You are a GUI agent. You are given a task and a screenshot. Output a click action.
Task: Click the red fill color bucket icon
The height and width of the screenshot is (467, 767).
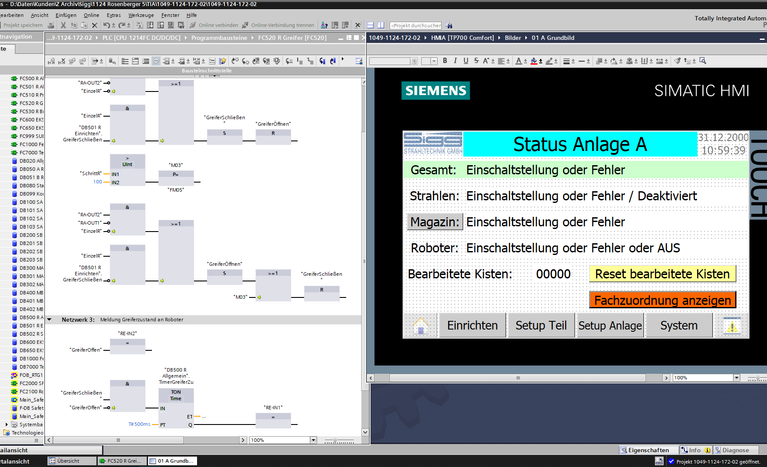click(534, 61)
